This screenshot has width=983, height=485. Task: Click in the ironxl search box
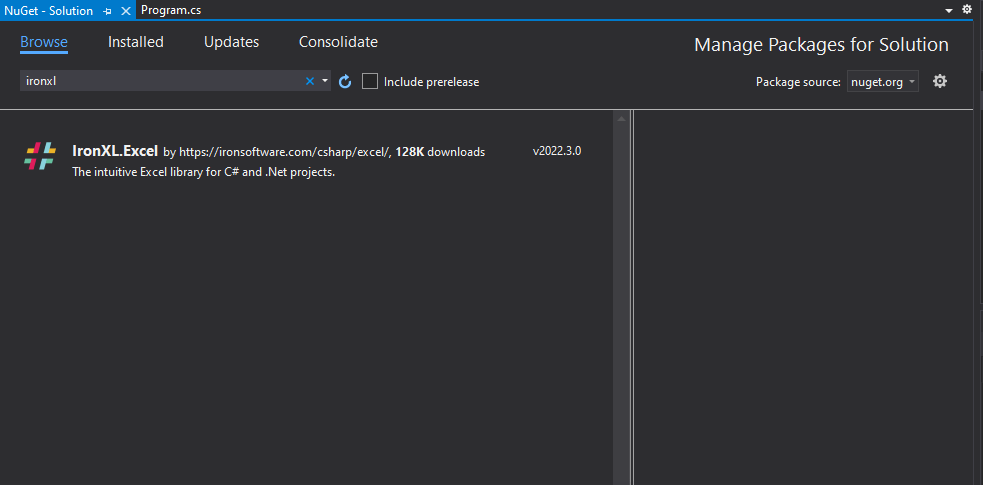(x=160, y=81)
